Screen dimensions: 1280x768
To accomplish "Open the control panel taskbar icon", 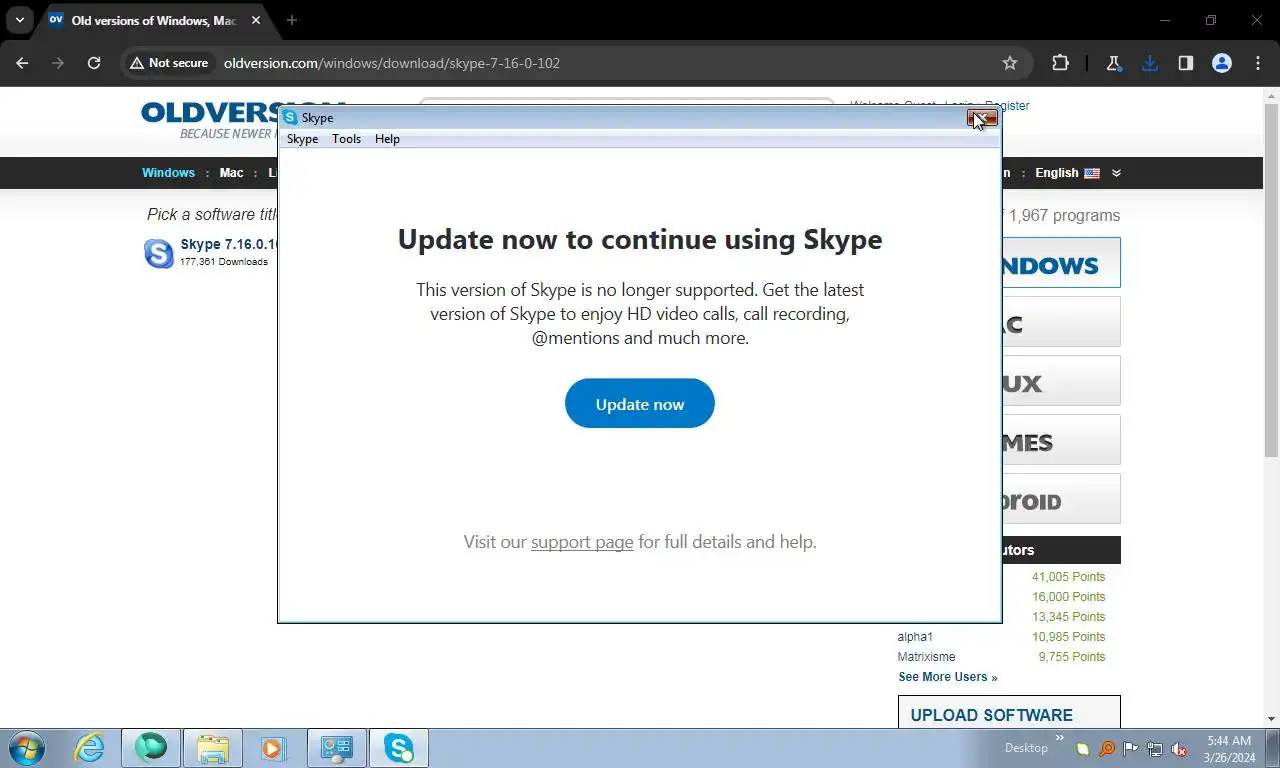I will click(x=337, y=748).
